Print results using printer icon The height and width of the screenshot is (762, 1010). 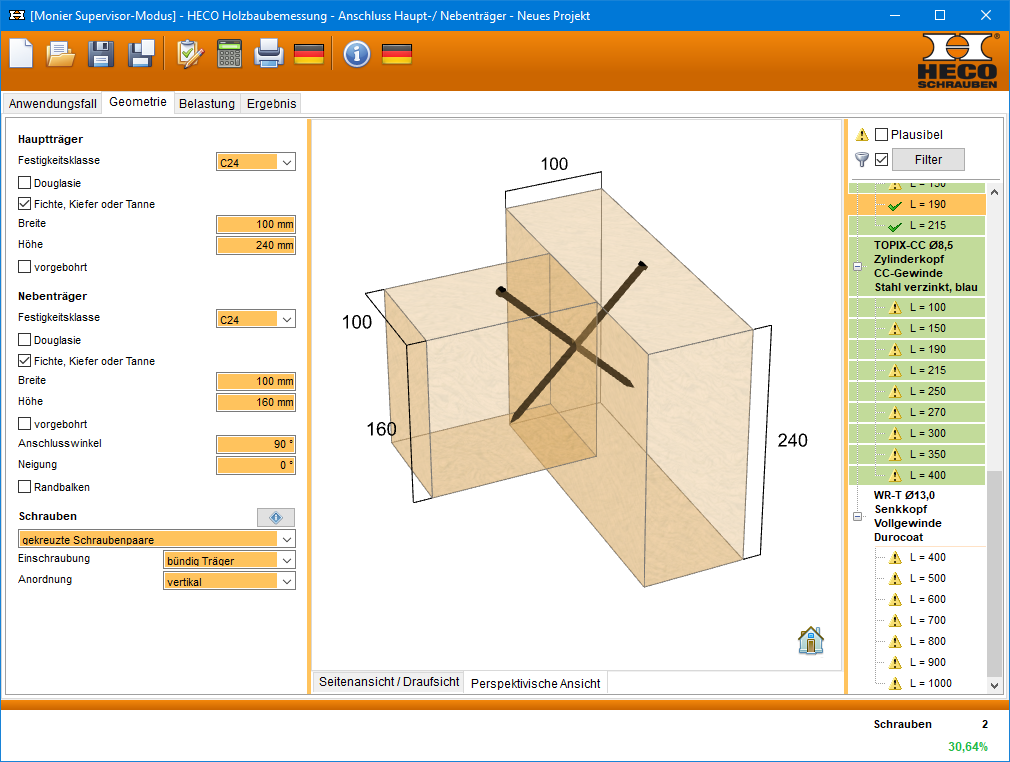[x=269, y=54]
